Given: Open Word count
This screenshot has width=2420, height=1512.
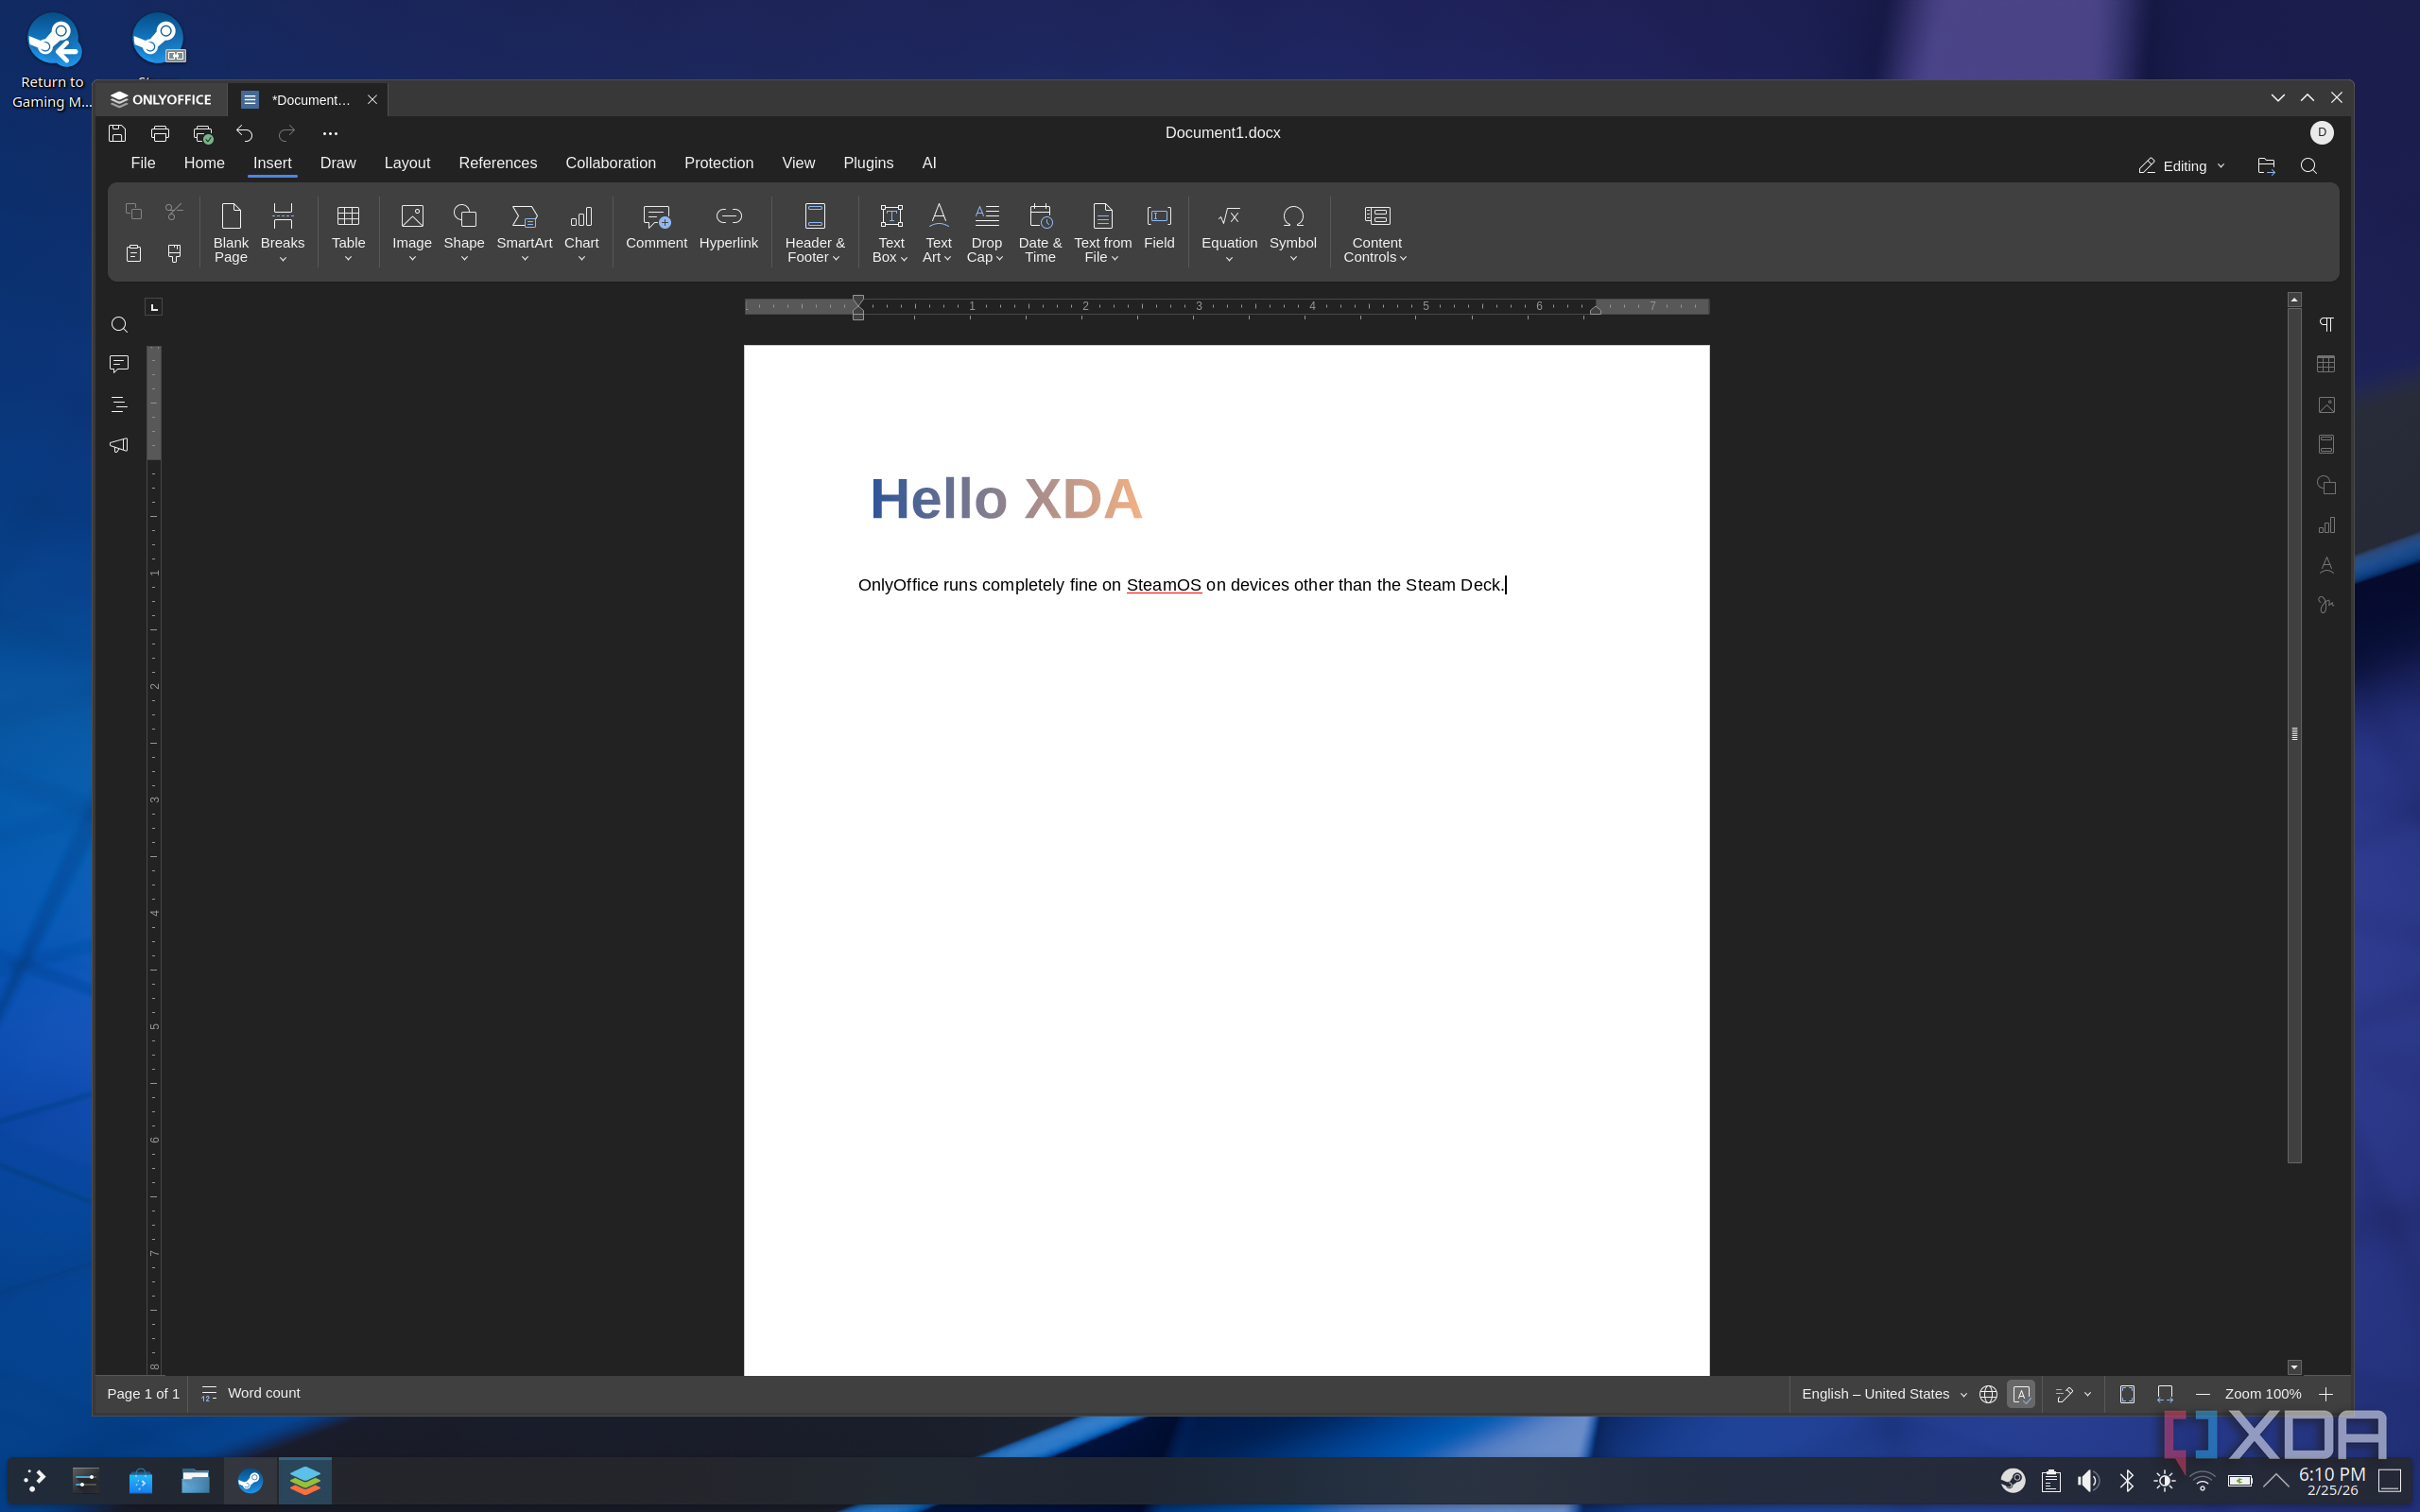Looking at the screenshot, I should (x=251, y=1393).
